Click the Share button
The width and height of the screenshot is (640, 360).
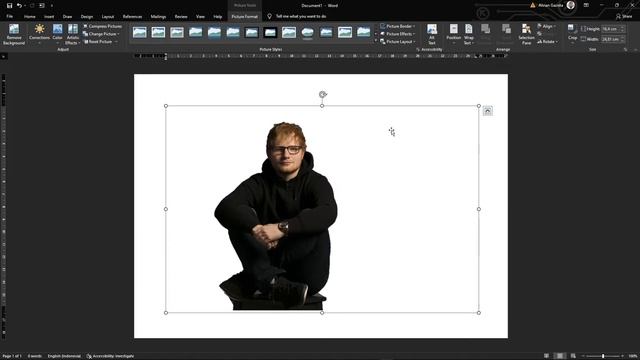pyautogui.click(x=624, y=16)
